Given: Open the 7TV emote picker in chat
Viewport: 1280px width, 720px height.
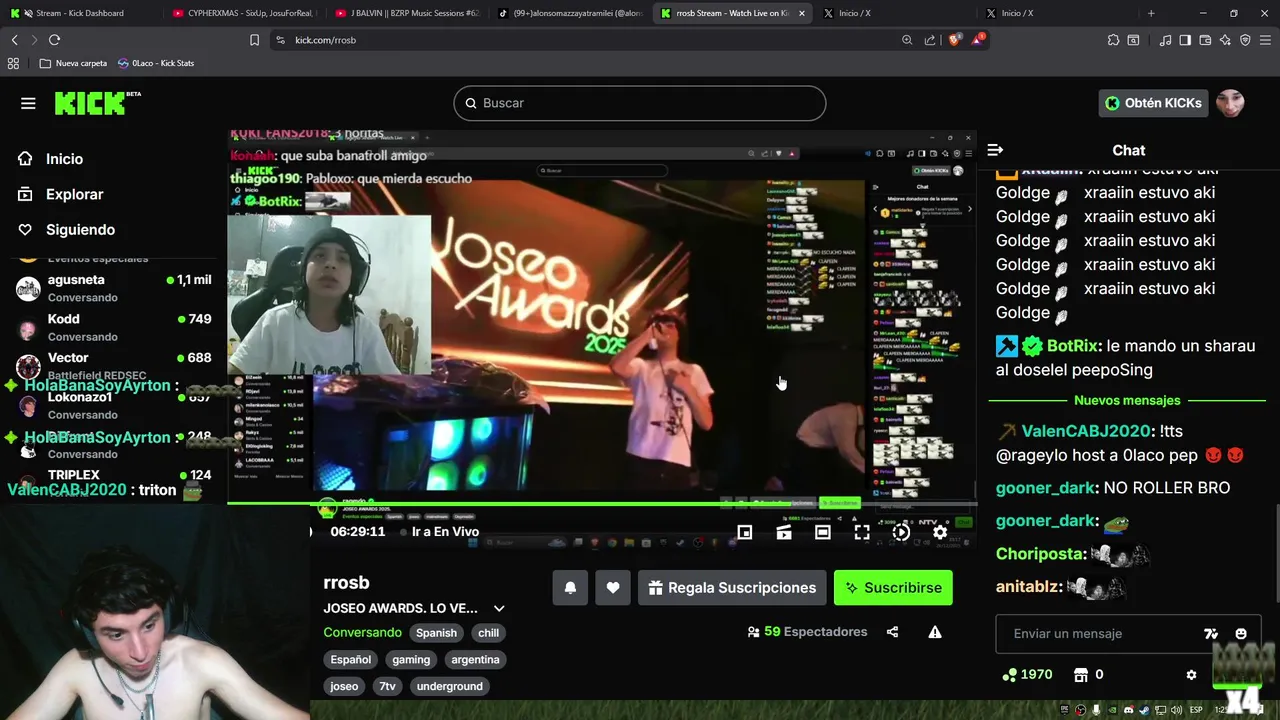Looking at the screenshot, I should tap(1211, 634).
